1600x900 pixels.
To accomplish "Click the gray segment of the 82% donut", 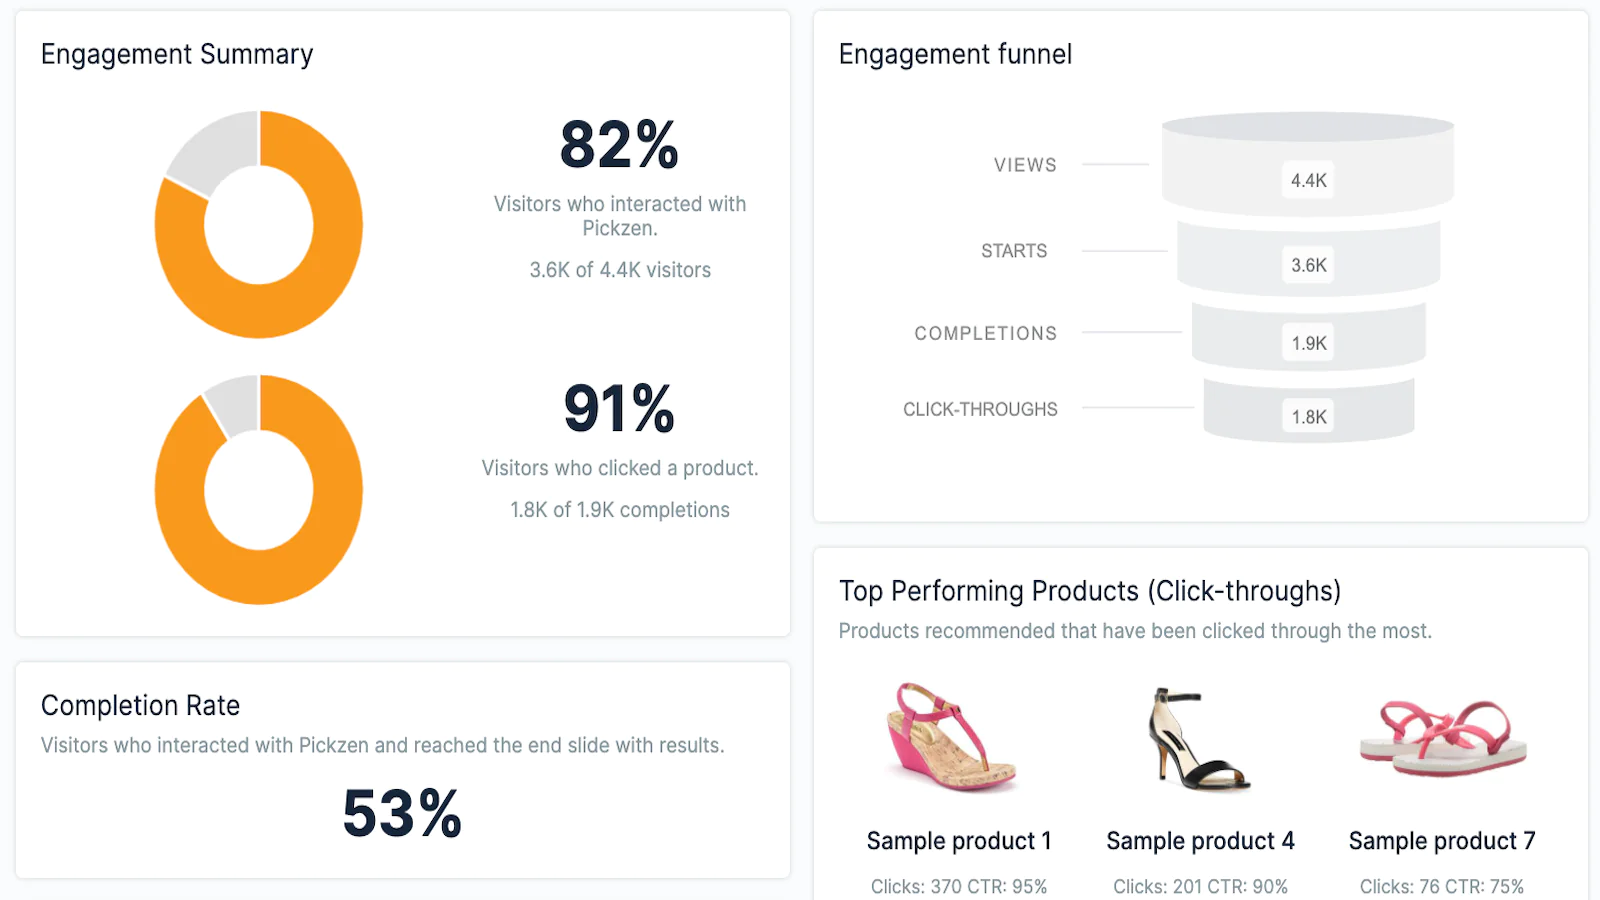I will pos(215,150).
